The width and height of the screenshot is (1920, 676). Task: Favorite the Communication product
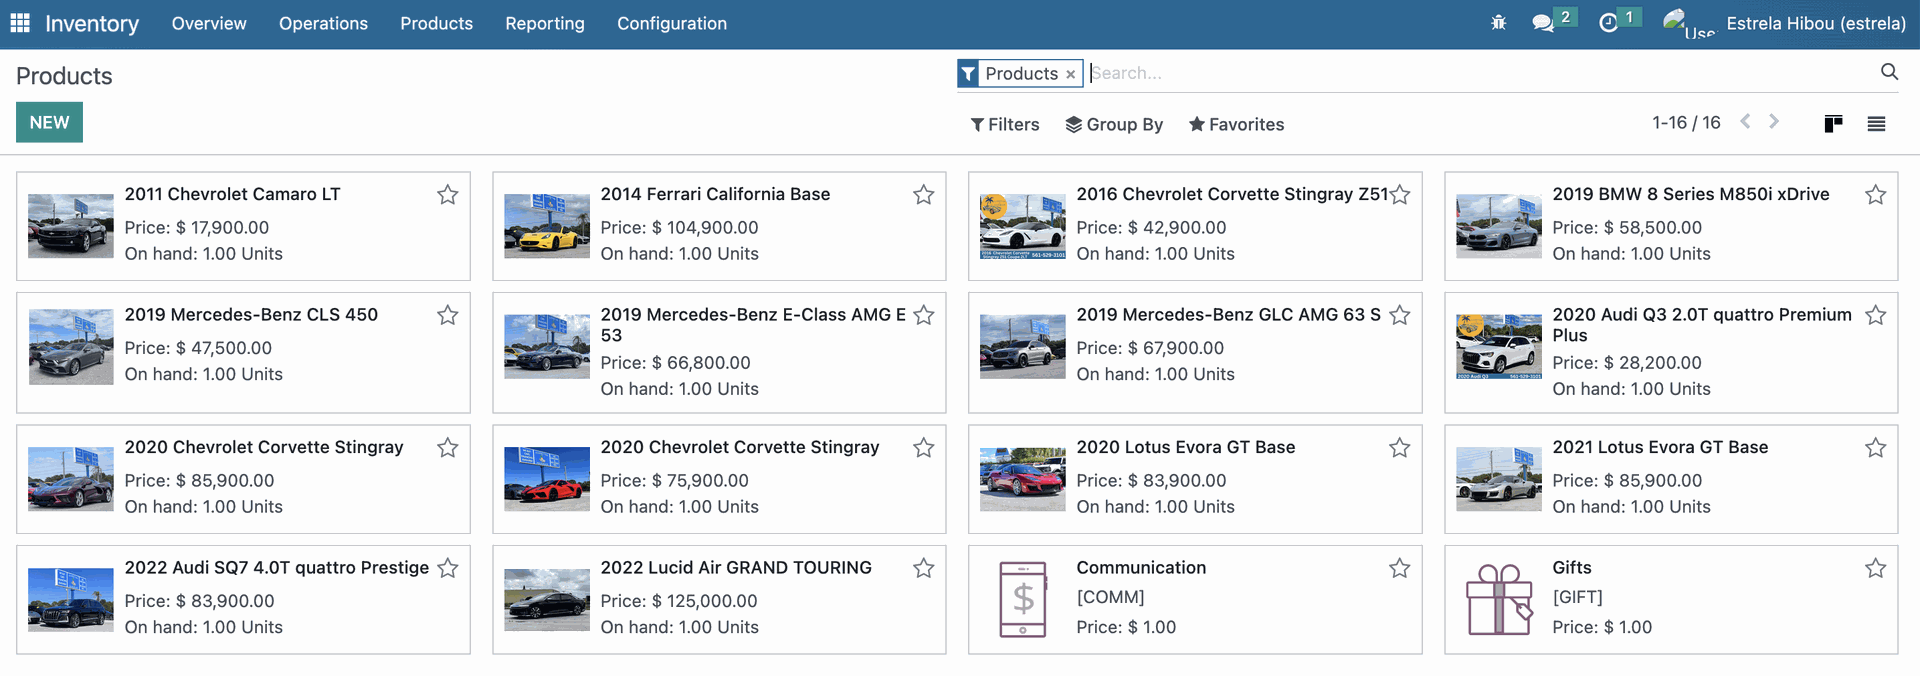click(1400, 568)
